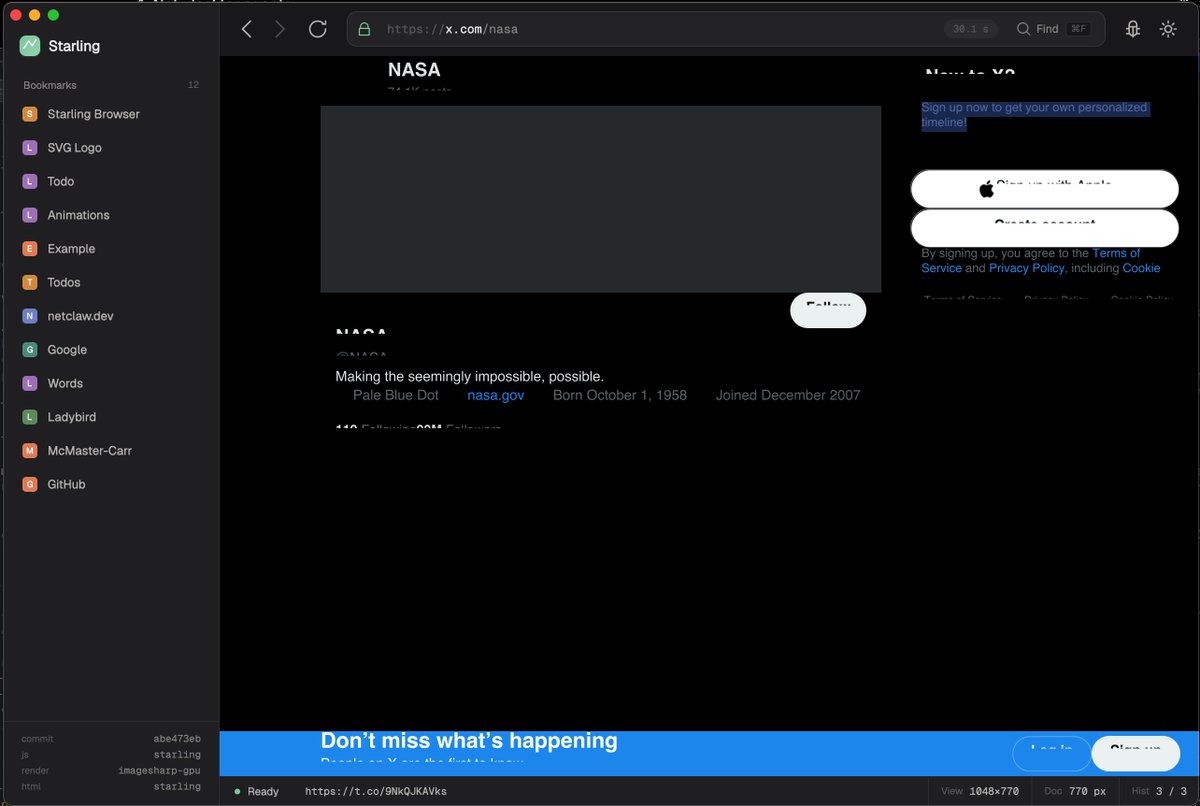Click Joined December 2007 text
This screenshot has width=1200, height=806.
click(788, 395)
